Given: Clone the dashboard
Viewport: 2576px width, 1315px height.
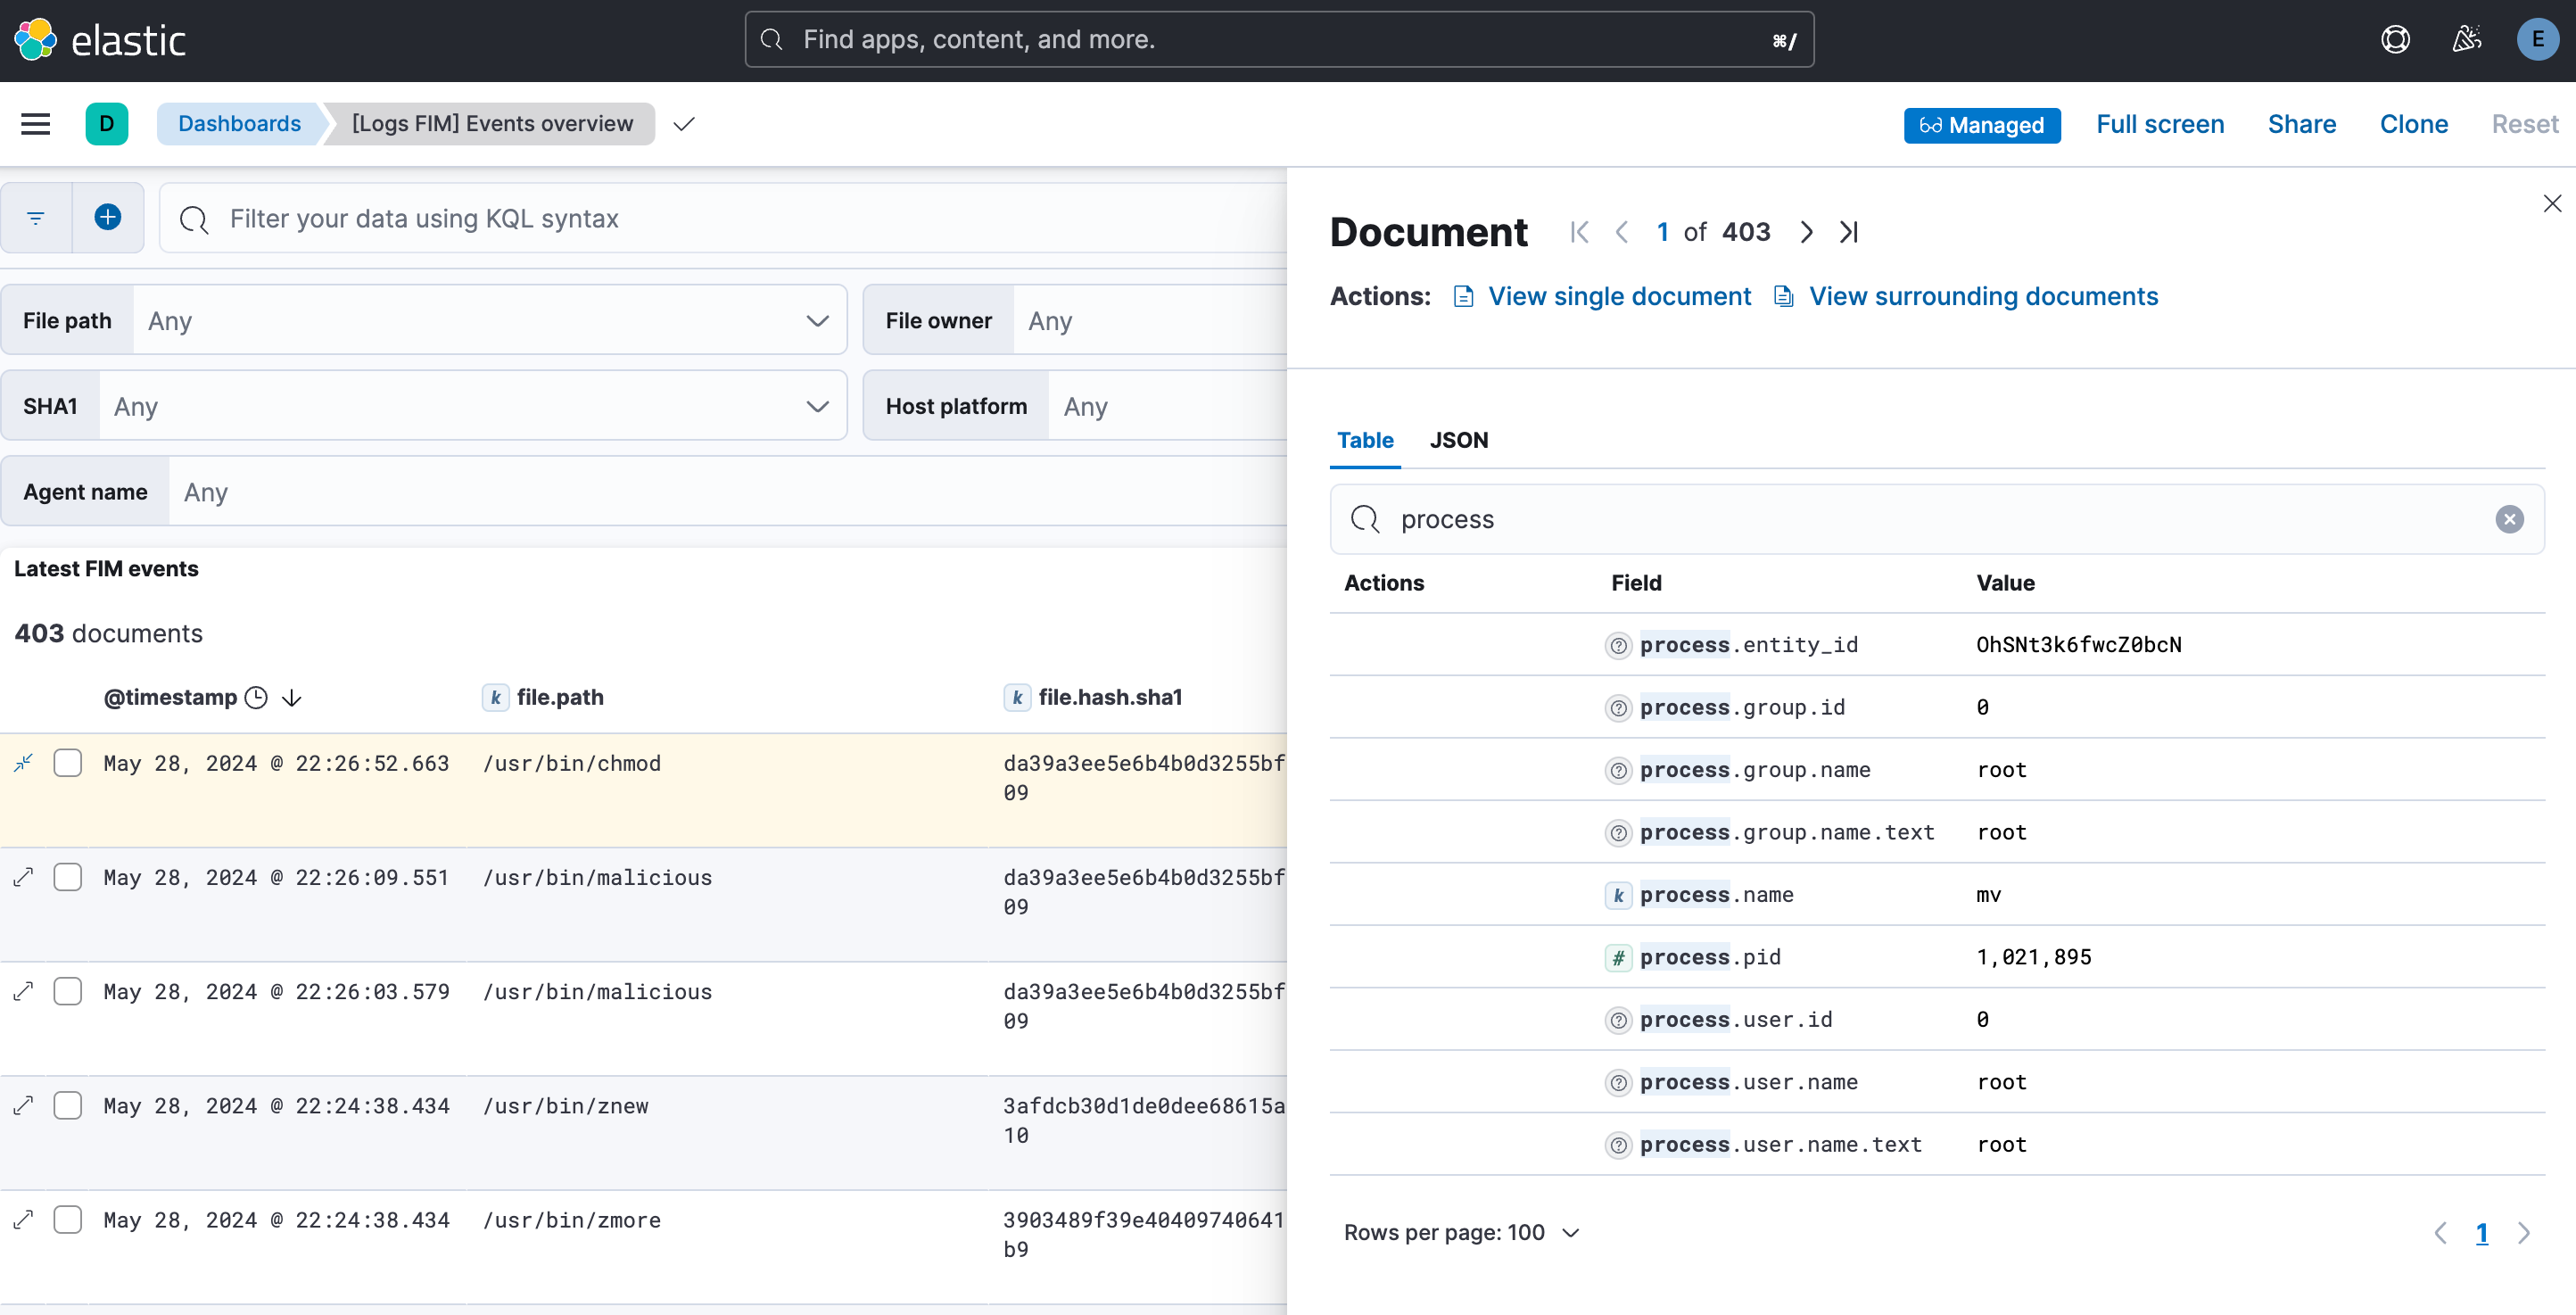Looking at the screenshot, I should tap(2413, 124).
